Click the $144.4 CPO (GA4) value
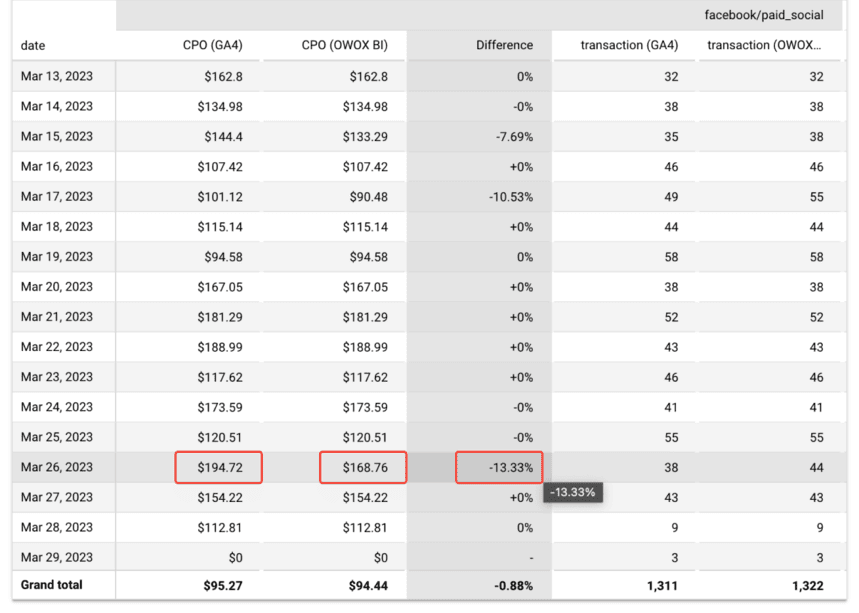 224,137
